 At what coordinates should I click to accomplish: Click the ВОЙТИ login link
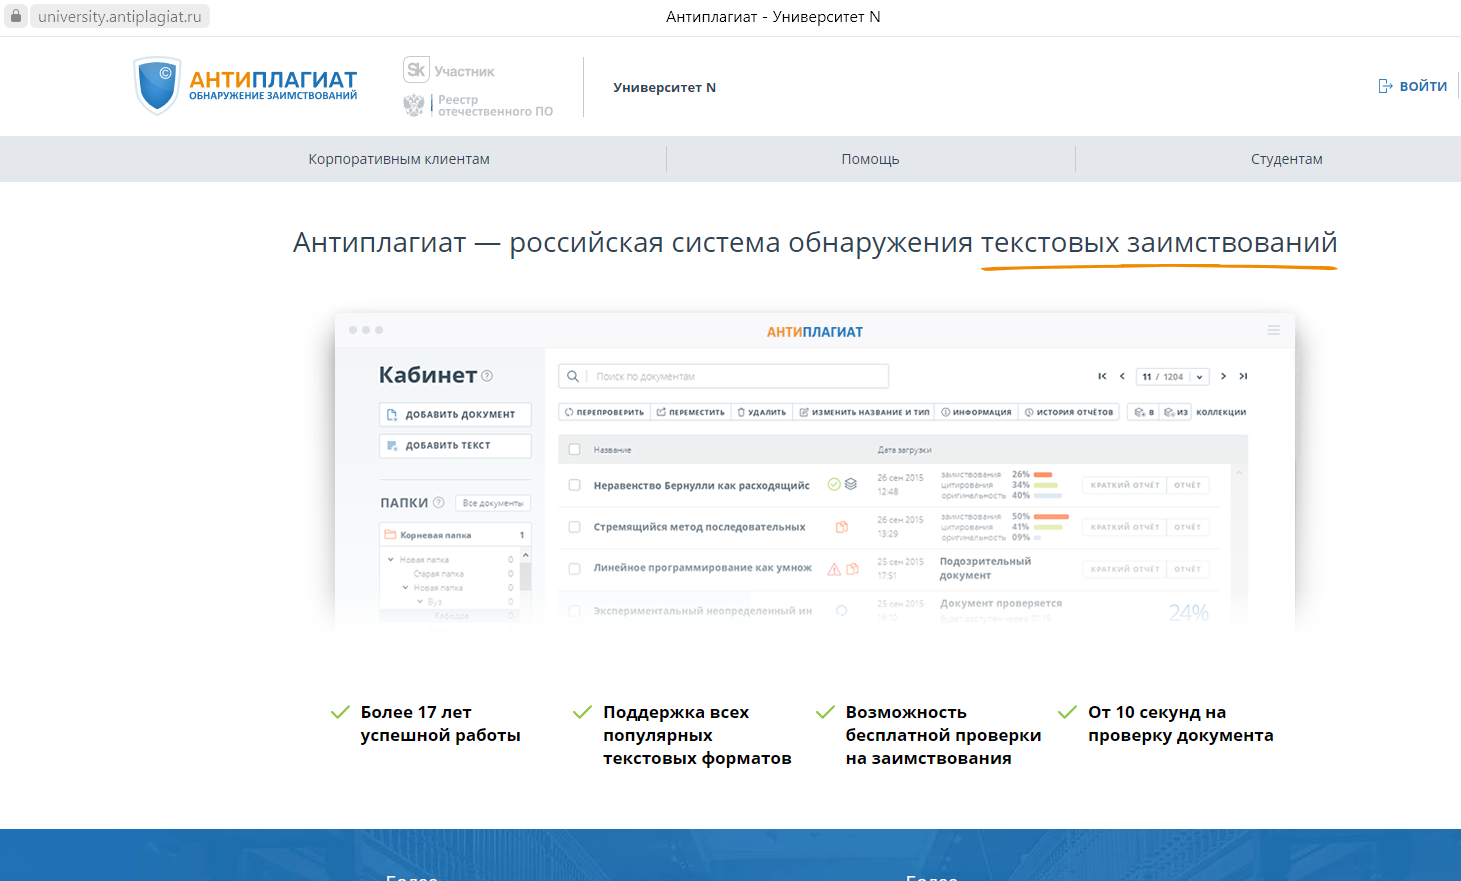pyautogui.click(x=1423, y=86)
